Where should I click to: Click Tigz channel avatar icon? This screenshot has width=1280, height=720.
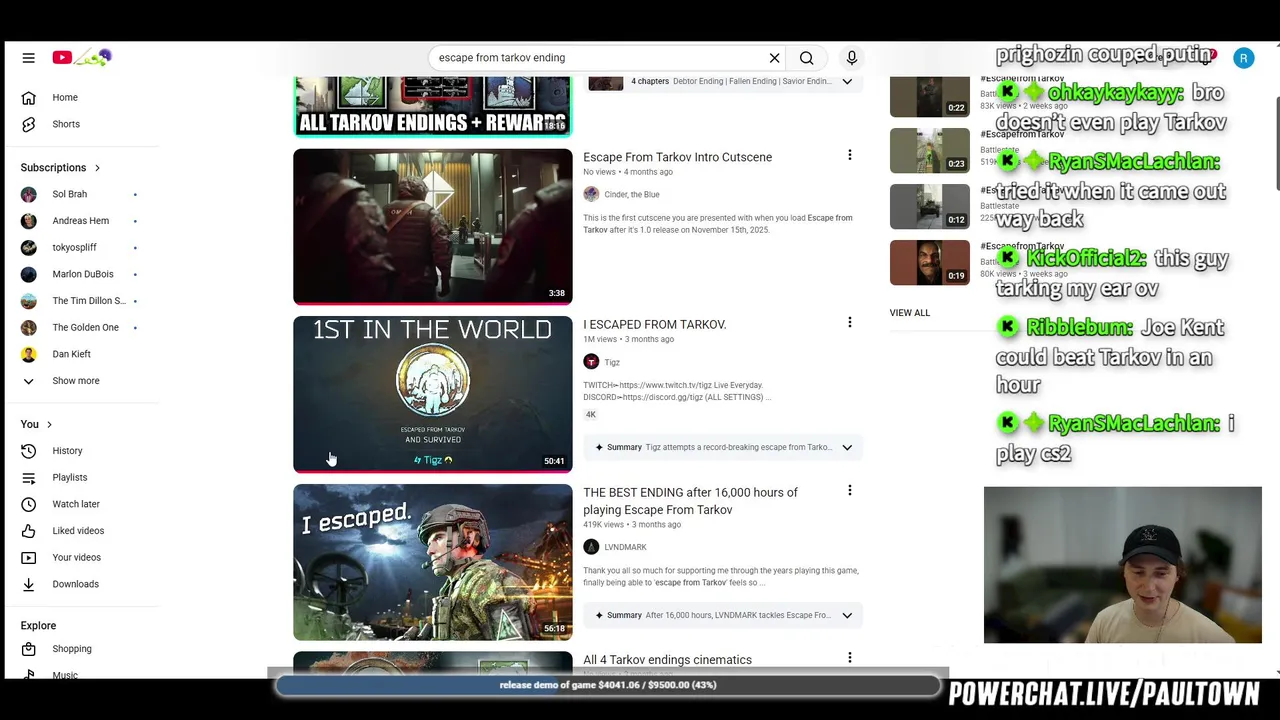[591, 362]
